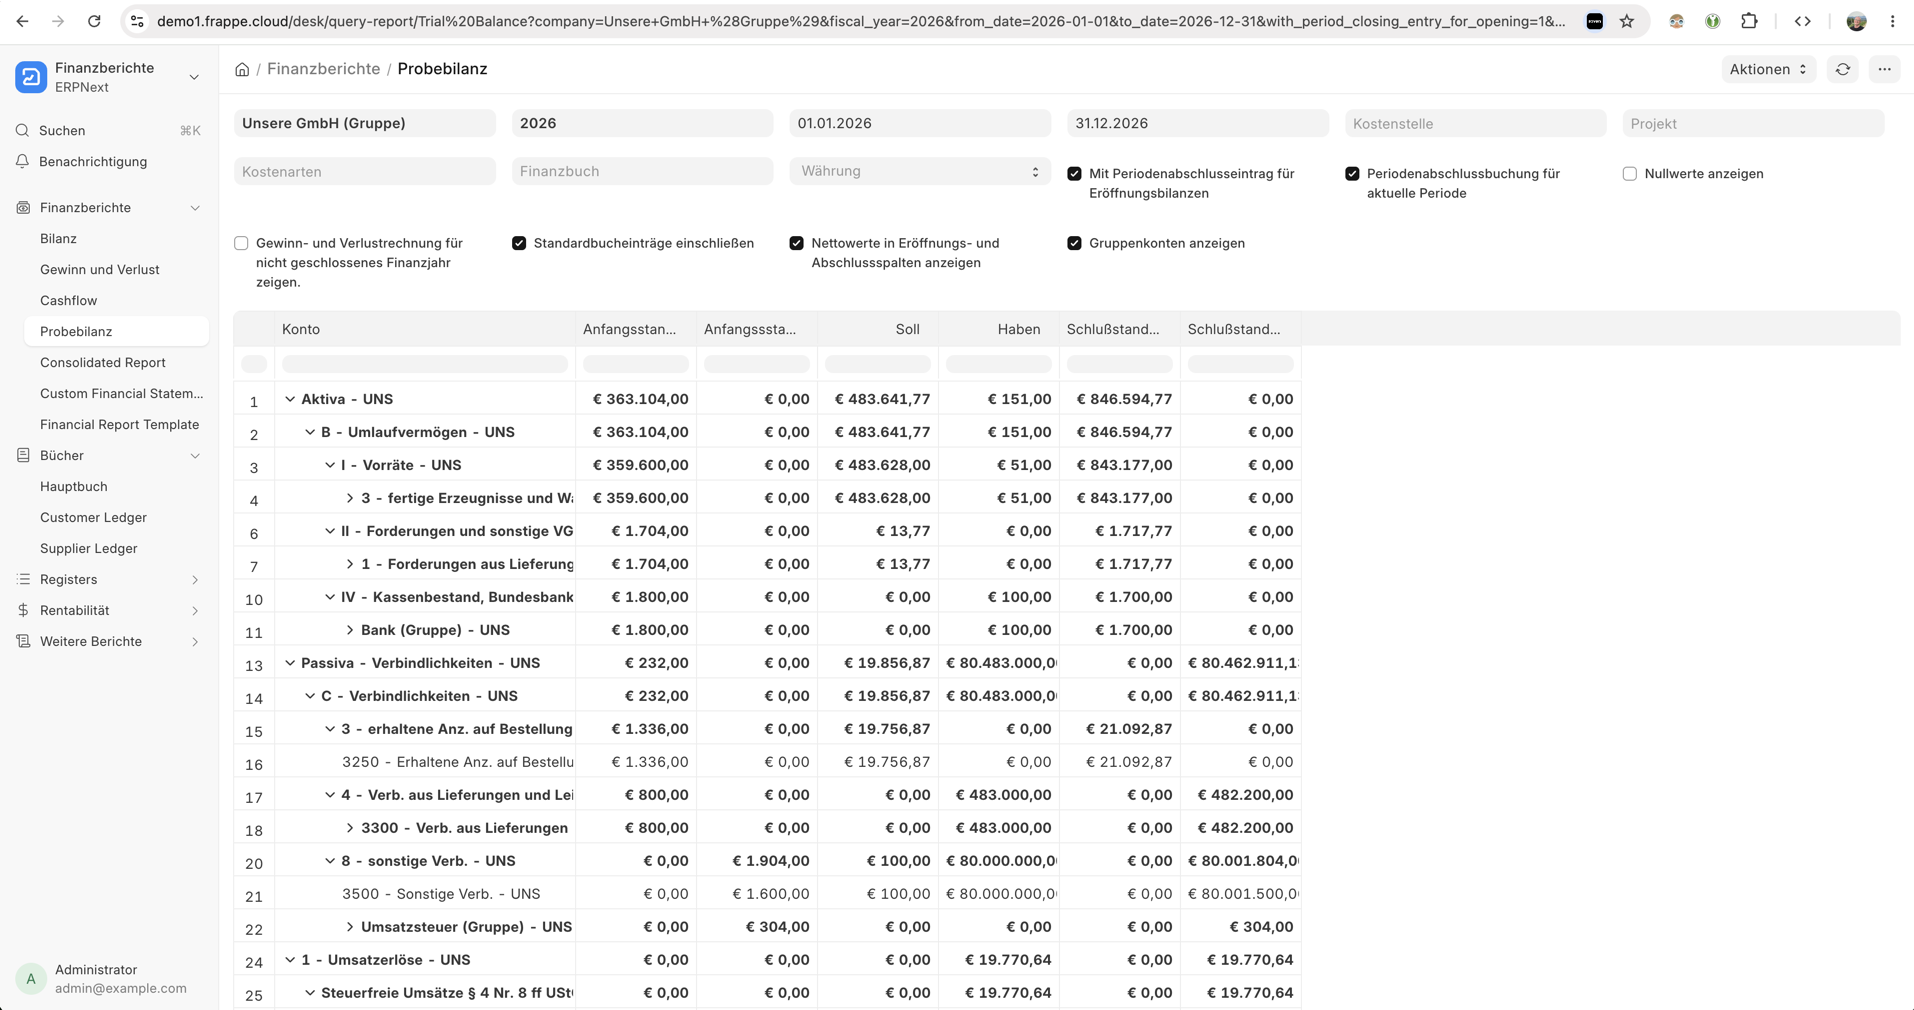View site information icon in address bar
Image resolution: width=1914 pixels, height=1010 pixels.
click(x=138, y=21)
